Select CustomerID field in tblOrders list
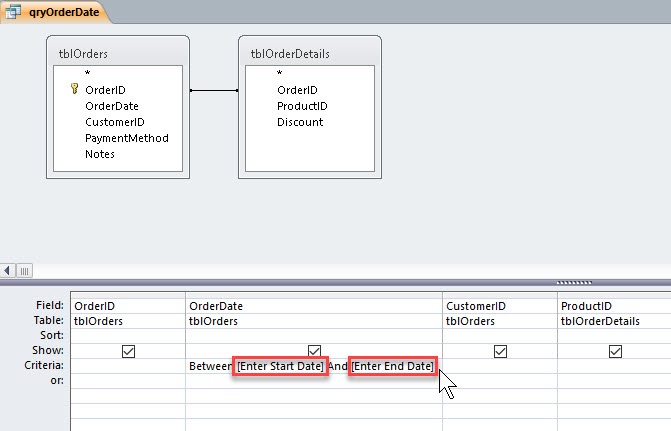The image size is (671, 431). point(115,122)
